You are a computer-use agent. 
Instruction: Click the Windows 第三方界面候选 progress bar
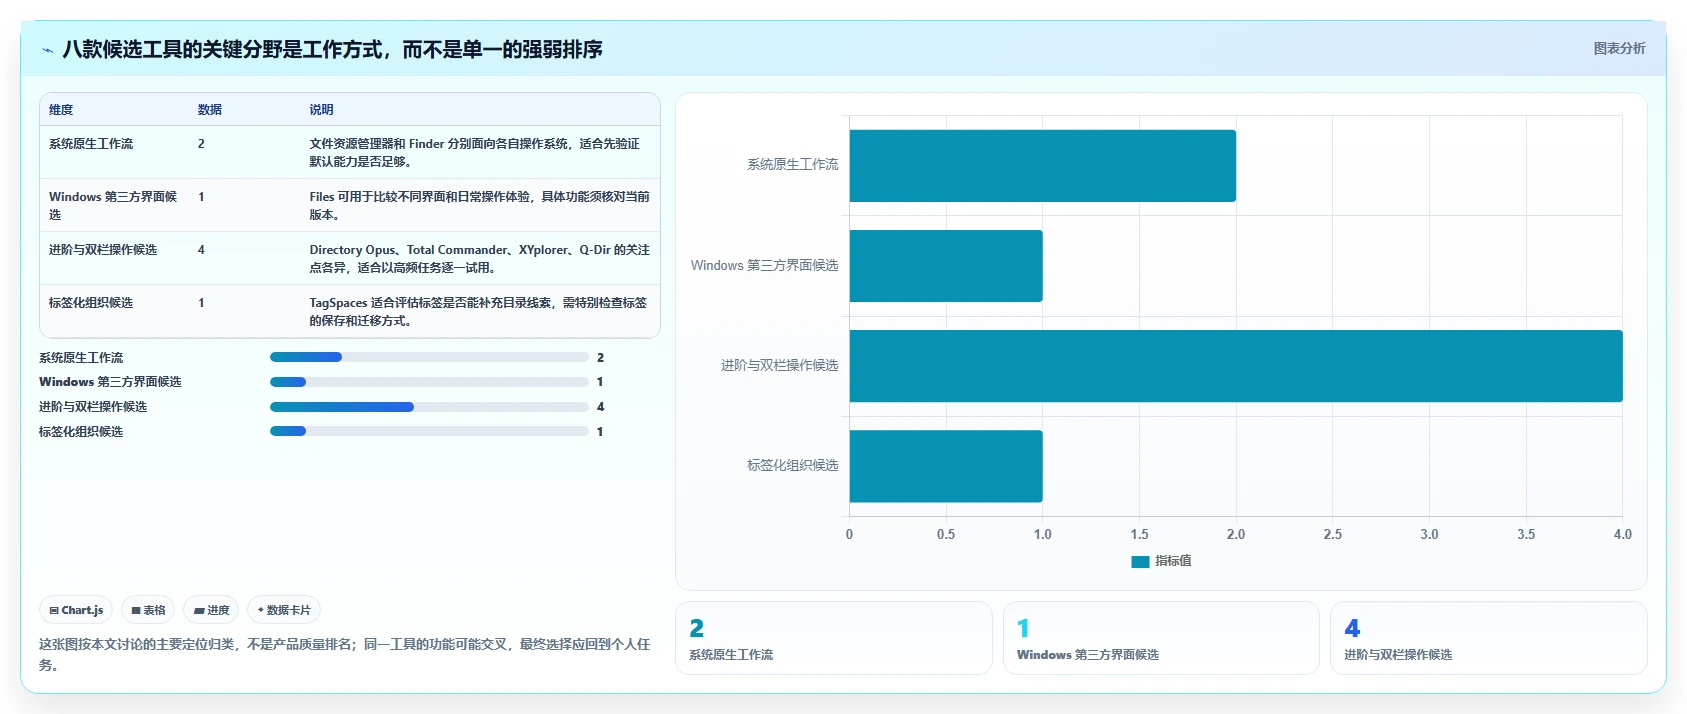(429, 382)
